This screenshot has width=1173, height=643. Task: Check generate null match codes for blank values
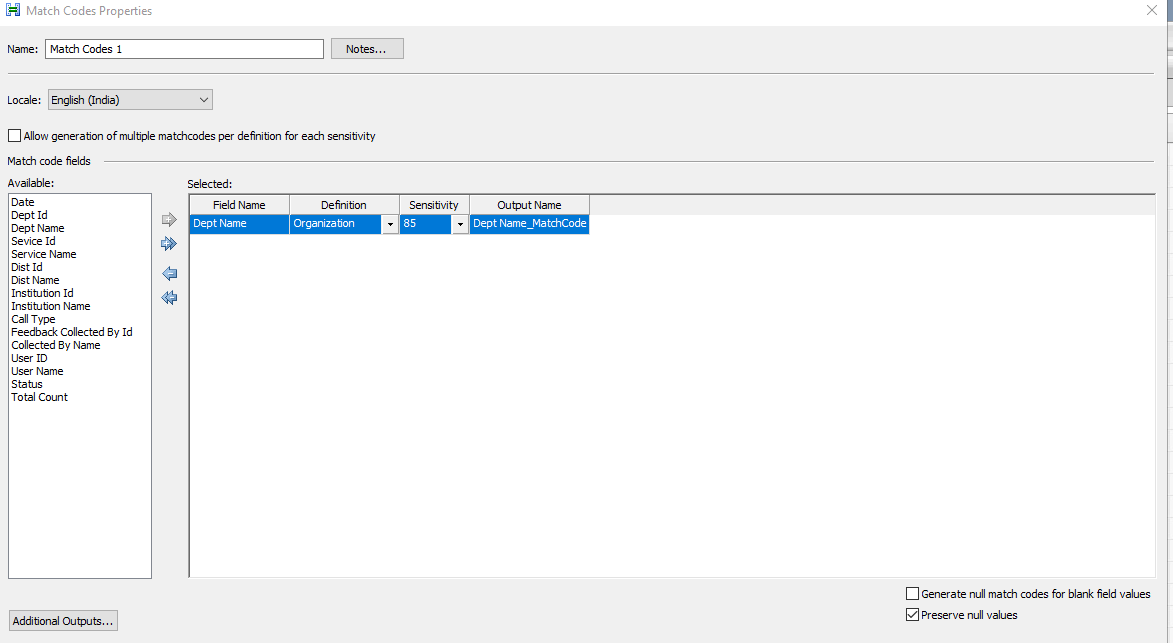[x=912, y=593]
